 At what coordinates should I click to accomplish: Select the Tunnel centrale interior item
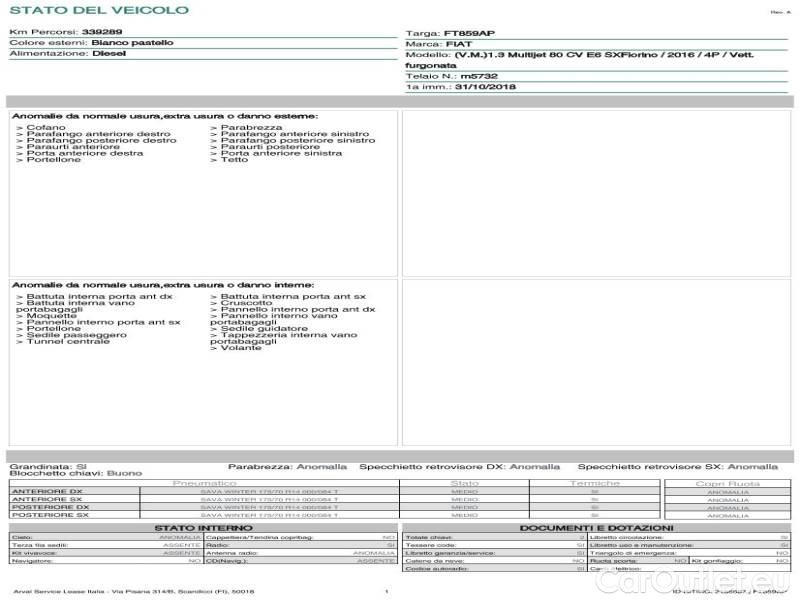click(64, 342)
